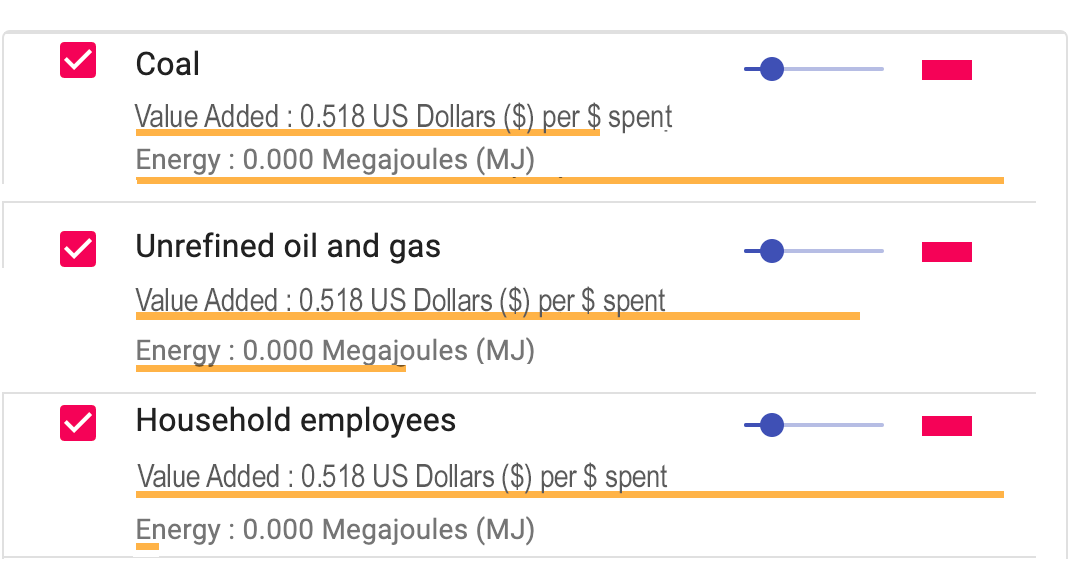The image size is (1082, 576).
Task: Click the Coal title label
Action: 166,63
